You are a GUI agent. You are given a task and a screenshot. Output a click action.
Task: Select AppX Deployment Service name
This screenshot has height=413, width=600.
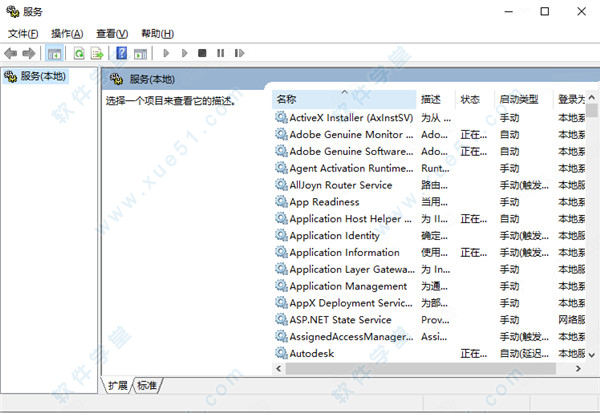coord(351,303)
